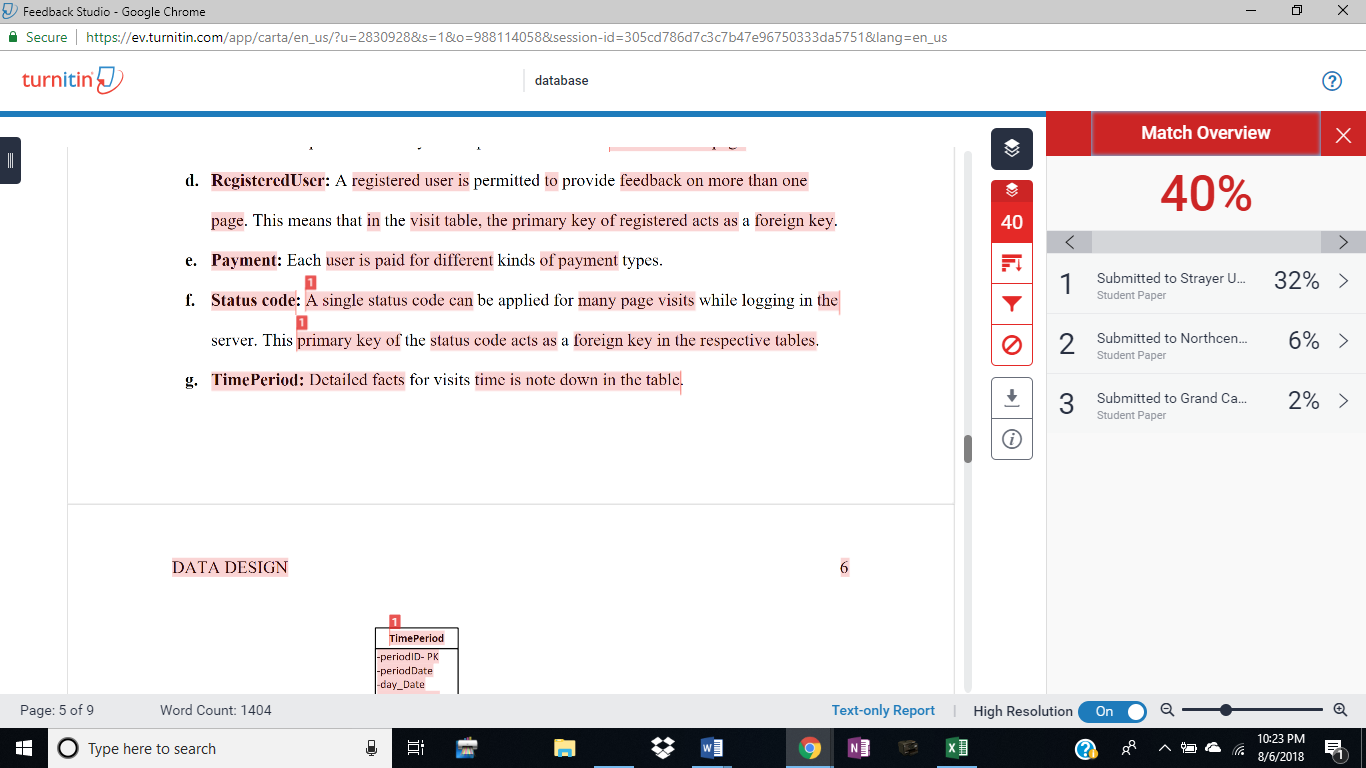
Task: Toggle High Resolution switch off
Action: tap(1113, 711)
